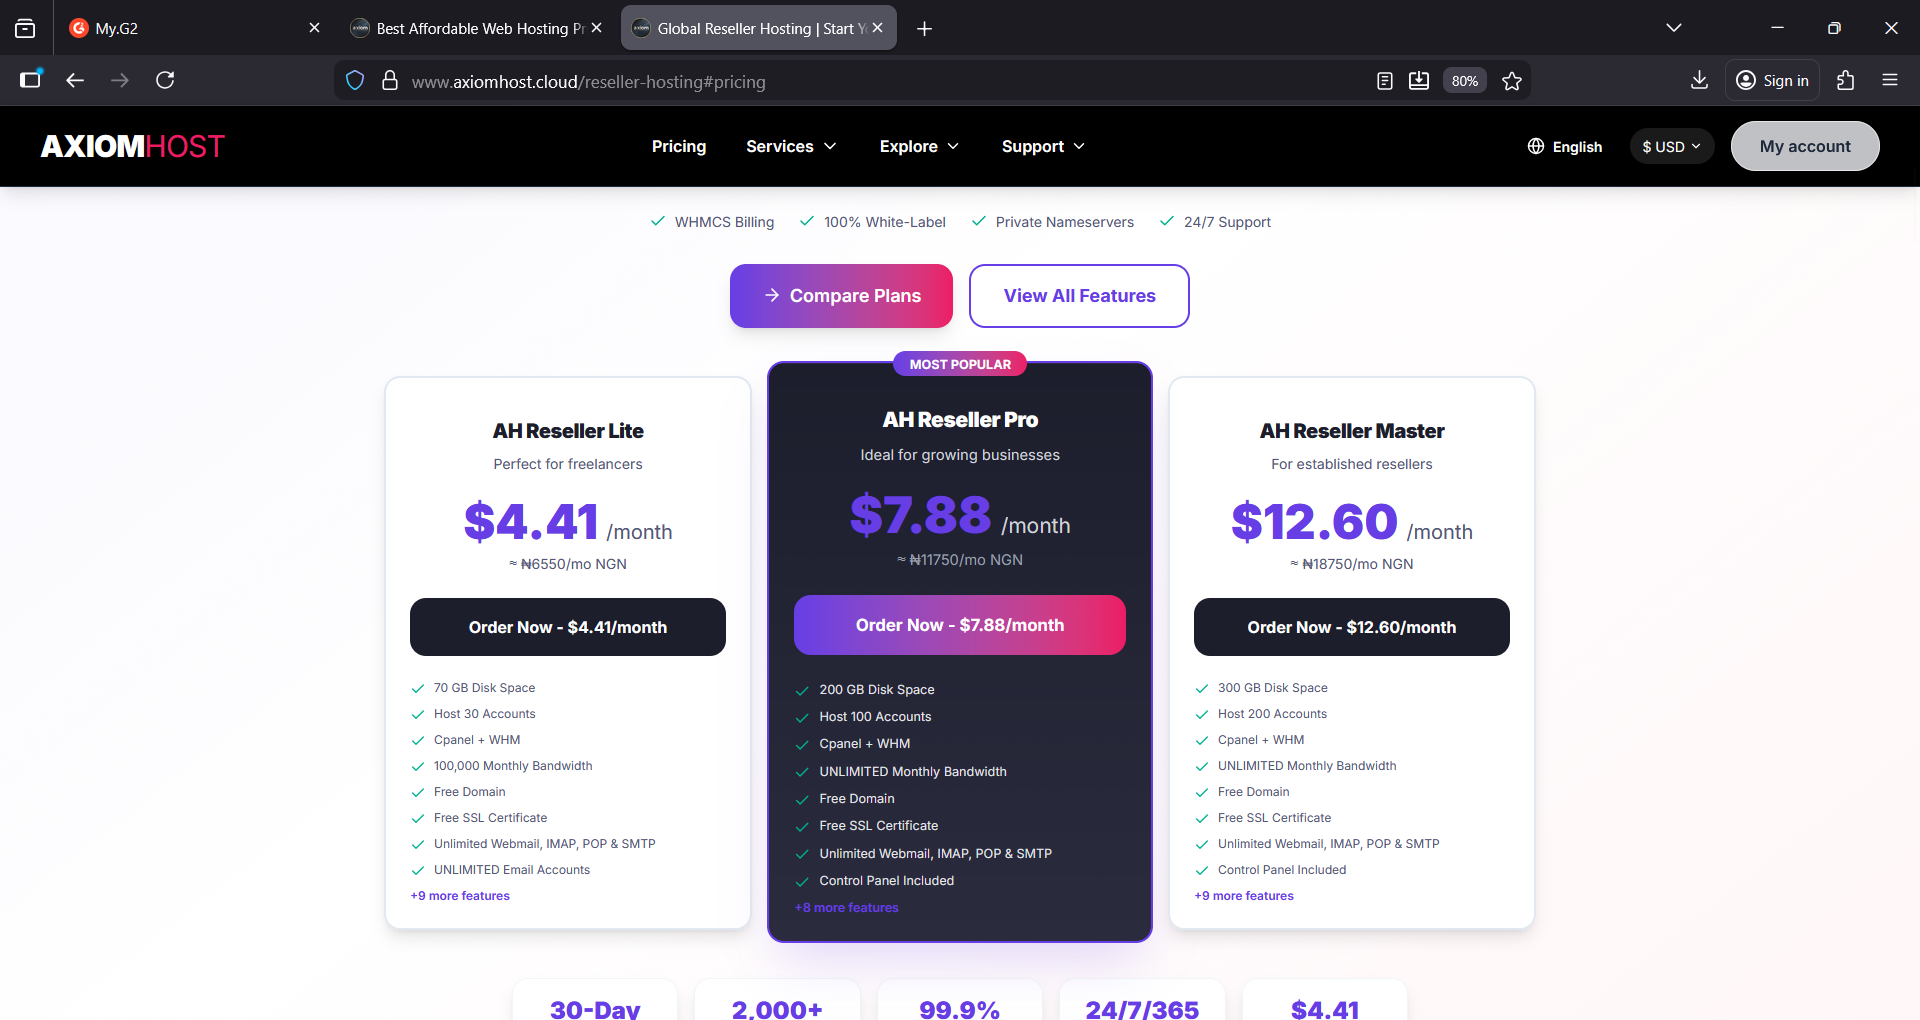
Task: Go back to previous page
Action: (x=75, y=80)
